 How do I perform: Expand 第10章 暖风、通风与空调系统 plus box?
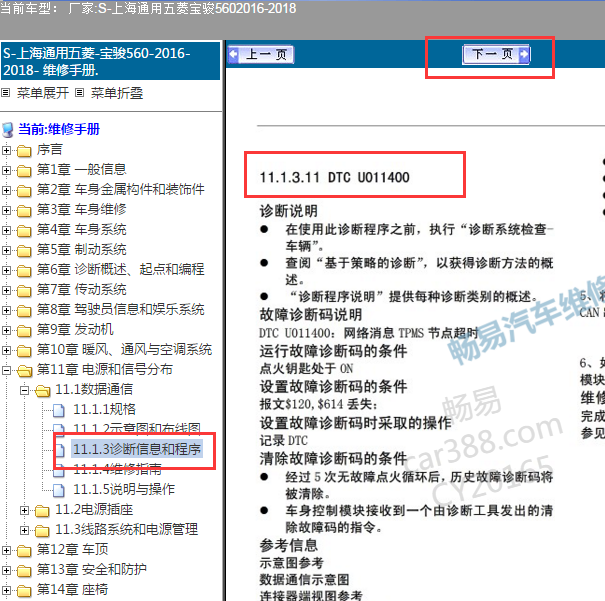6,351
